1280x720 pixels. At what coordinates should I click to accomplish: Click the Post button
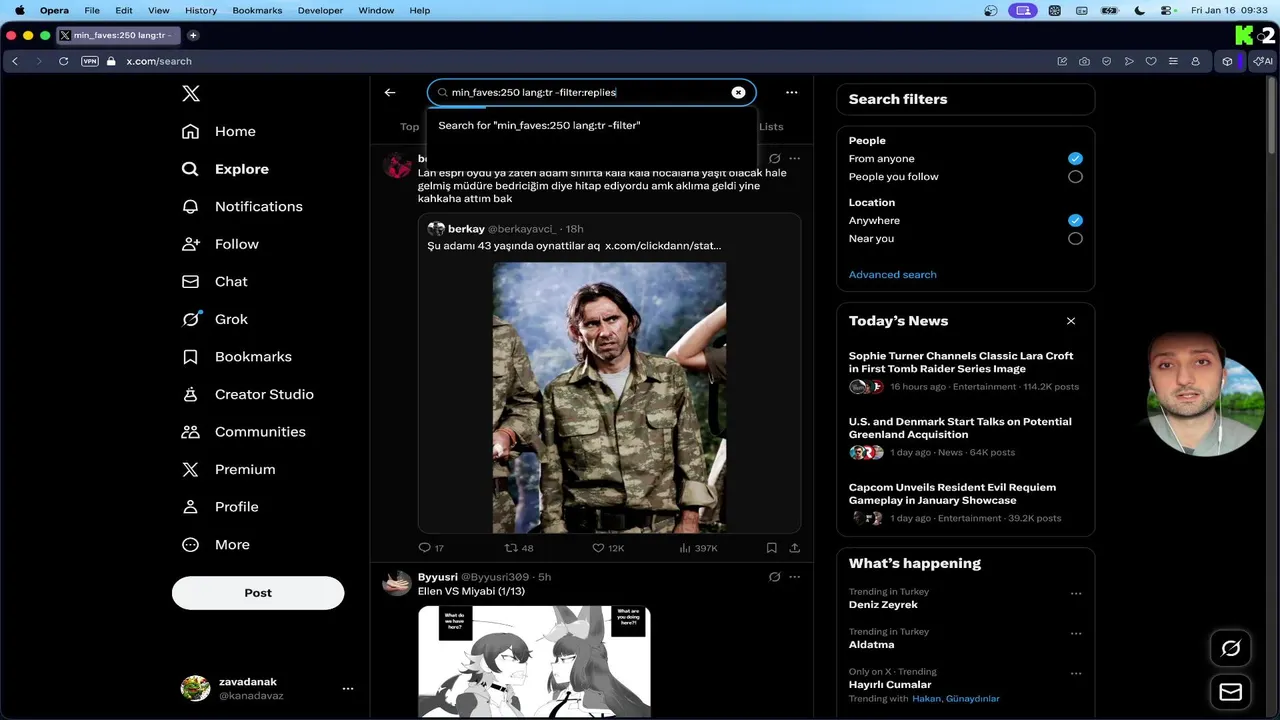coord(258,593)
